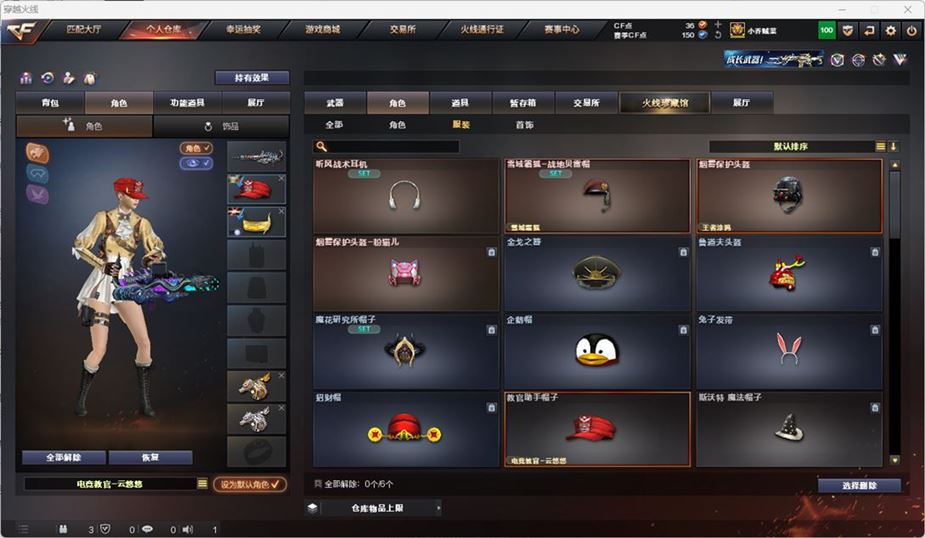Select the 企鹅帽 penguin hat item
The image size is (925, 538).
coord(597,351)
